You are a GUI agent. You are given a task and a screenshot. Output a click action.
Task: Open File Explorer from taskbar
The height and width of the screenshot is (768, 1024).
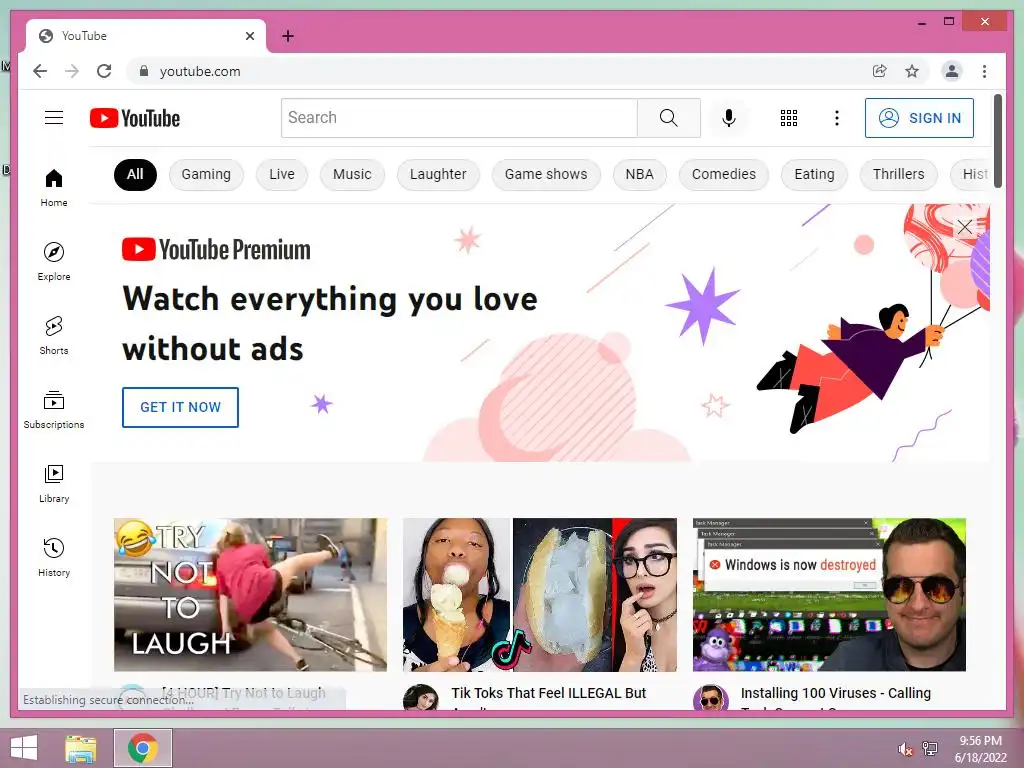pos(81,748)
